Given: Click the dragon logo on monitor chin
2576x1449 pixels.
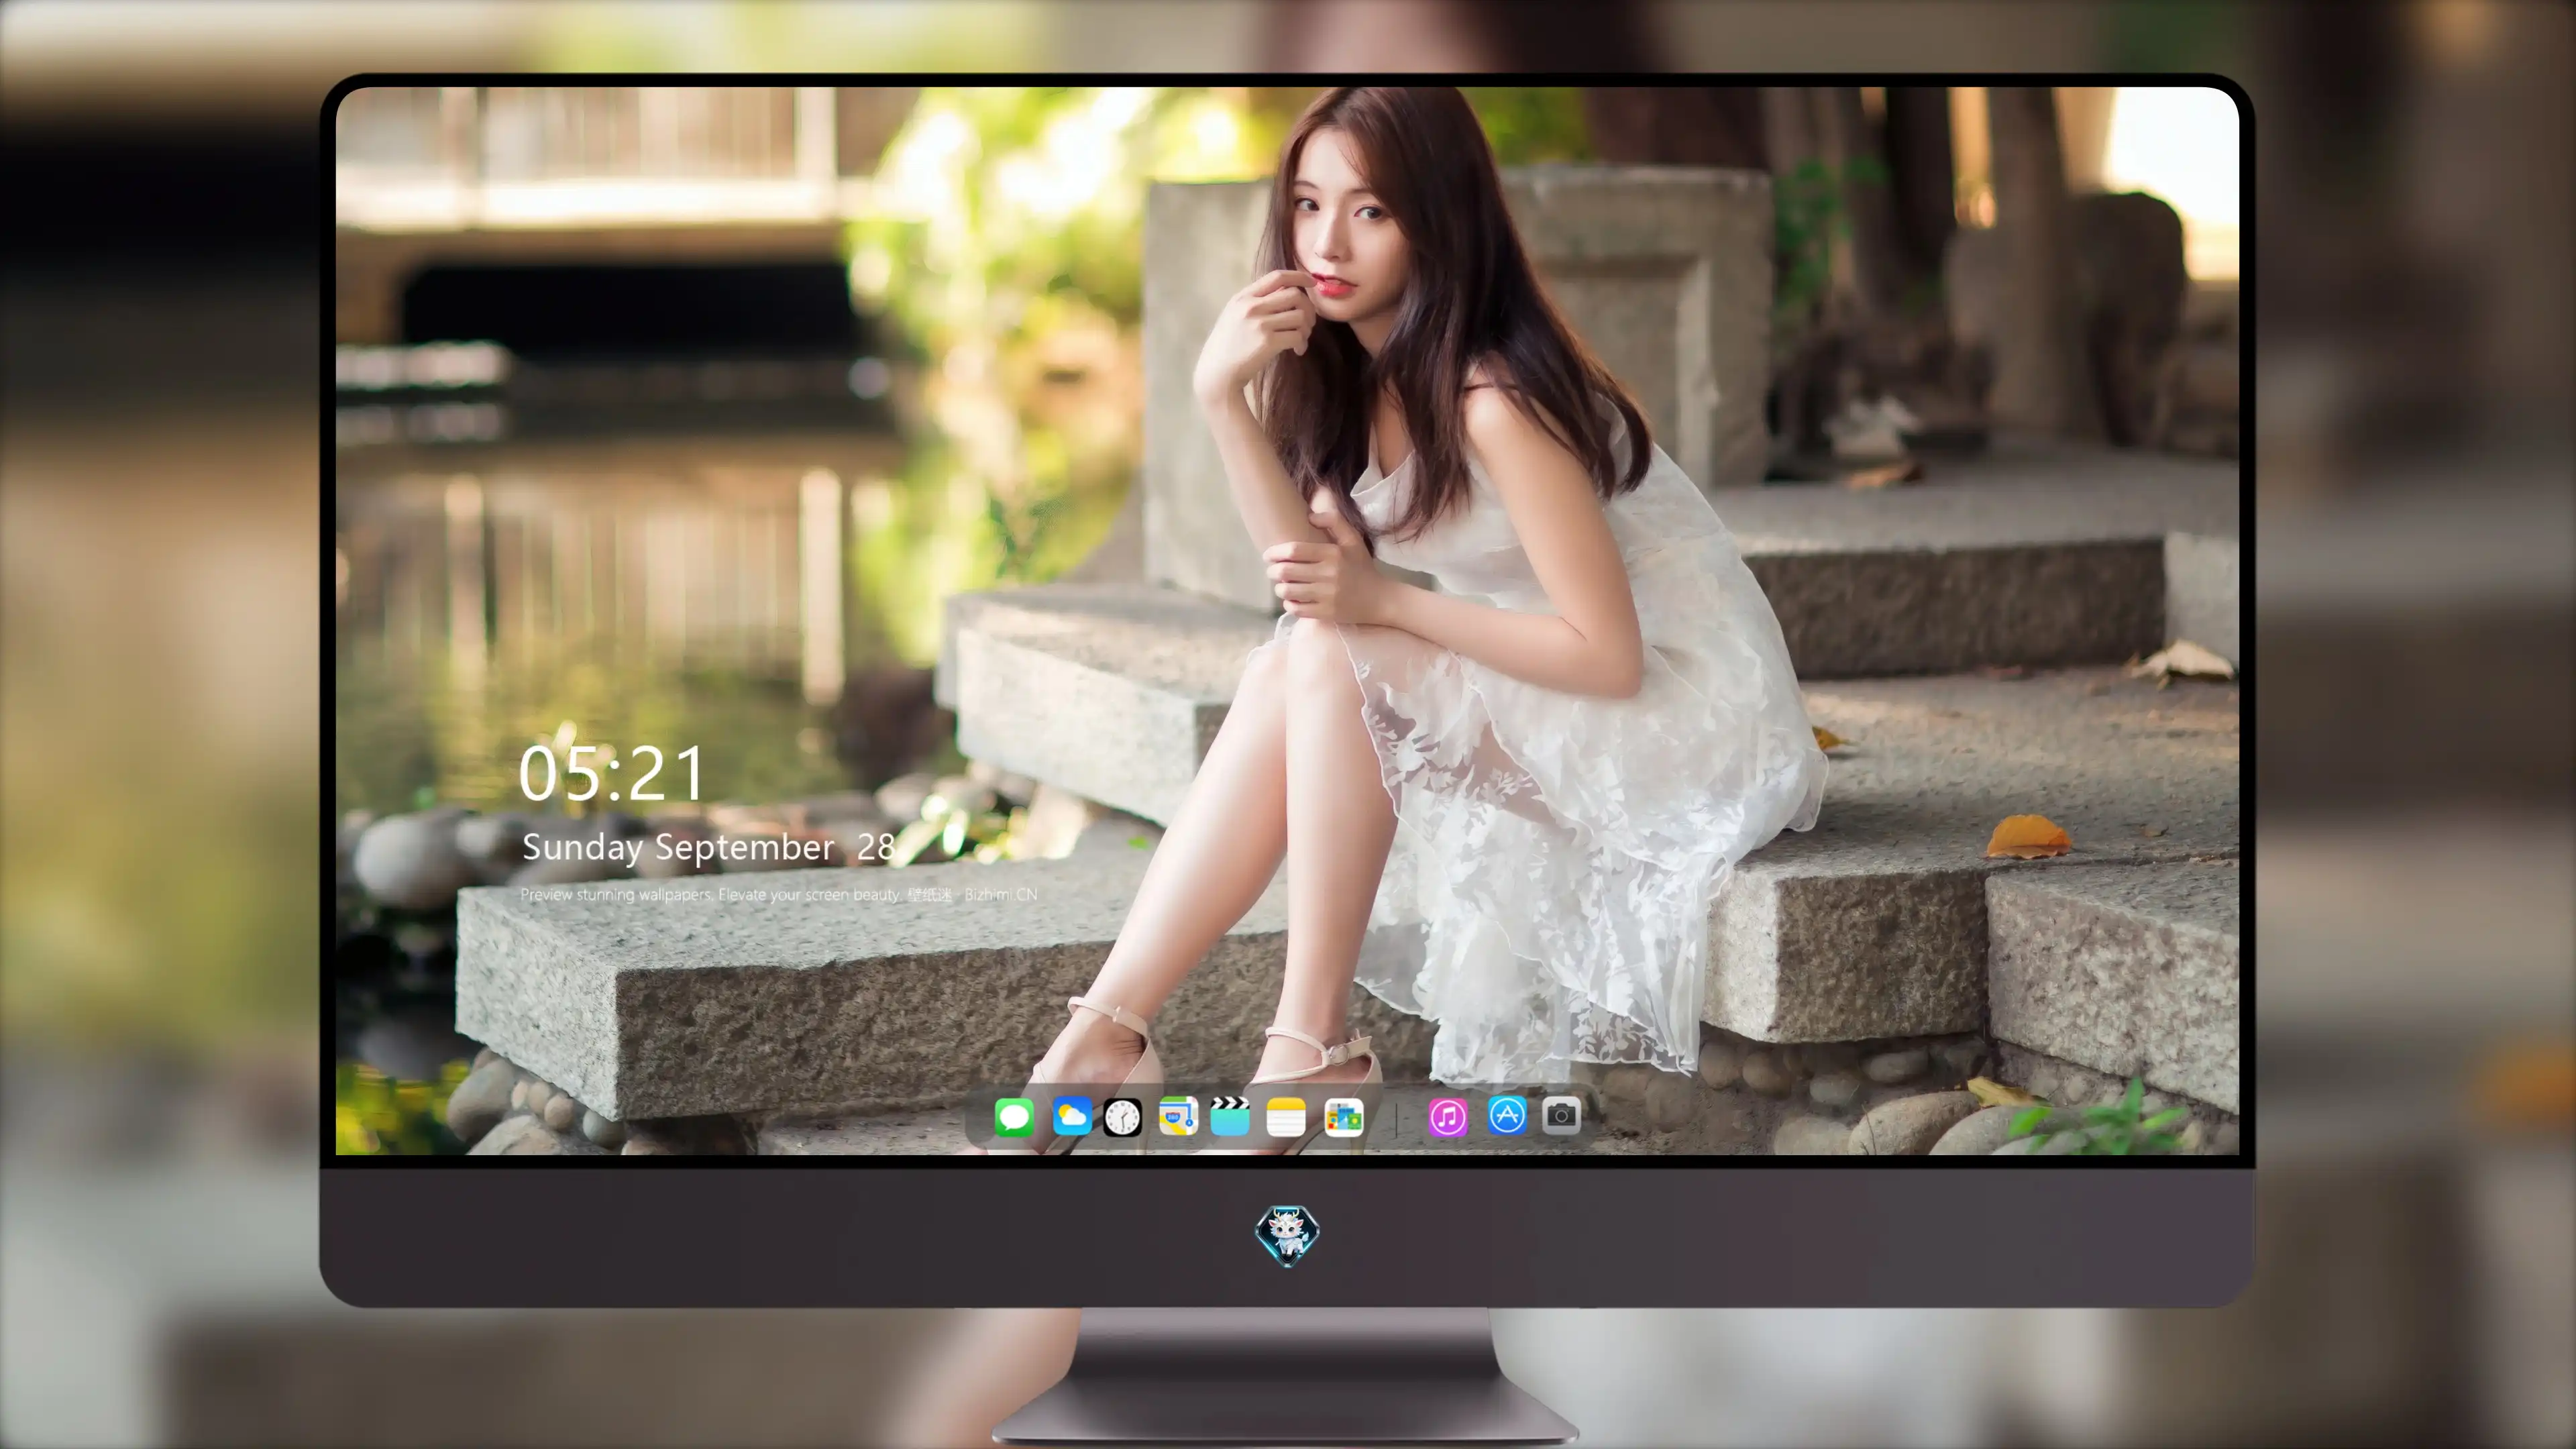Looking at the screenshot, I should (1287, 1236).
